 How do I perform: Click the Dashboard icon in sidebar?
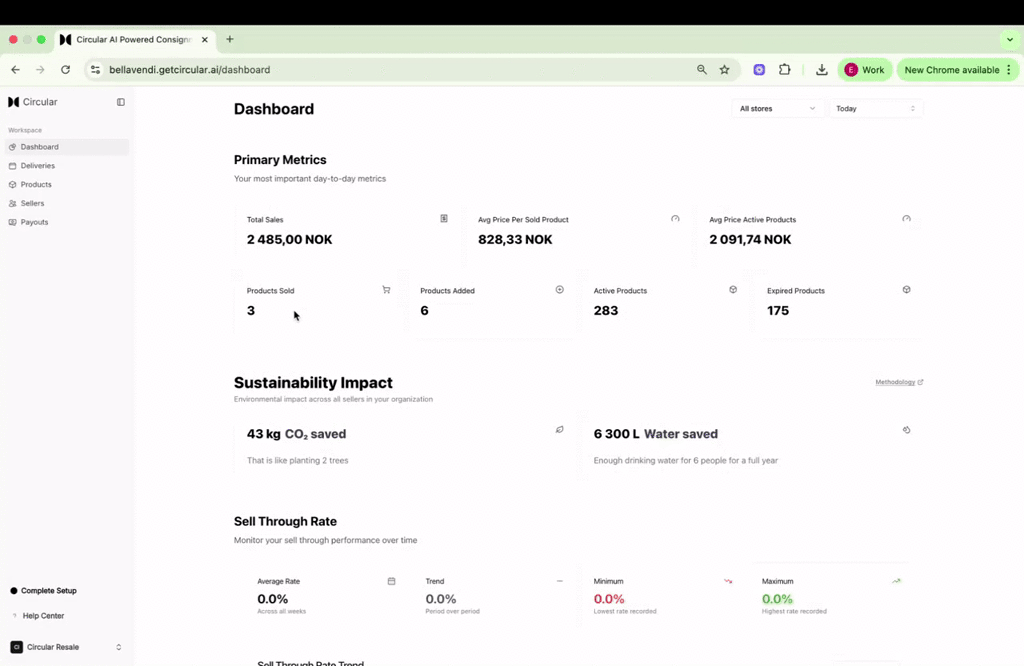click(x=12, y=147)
